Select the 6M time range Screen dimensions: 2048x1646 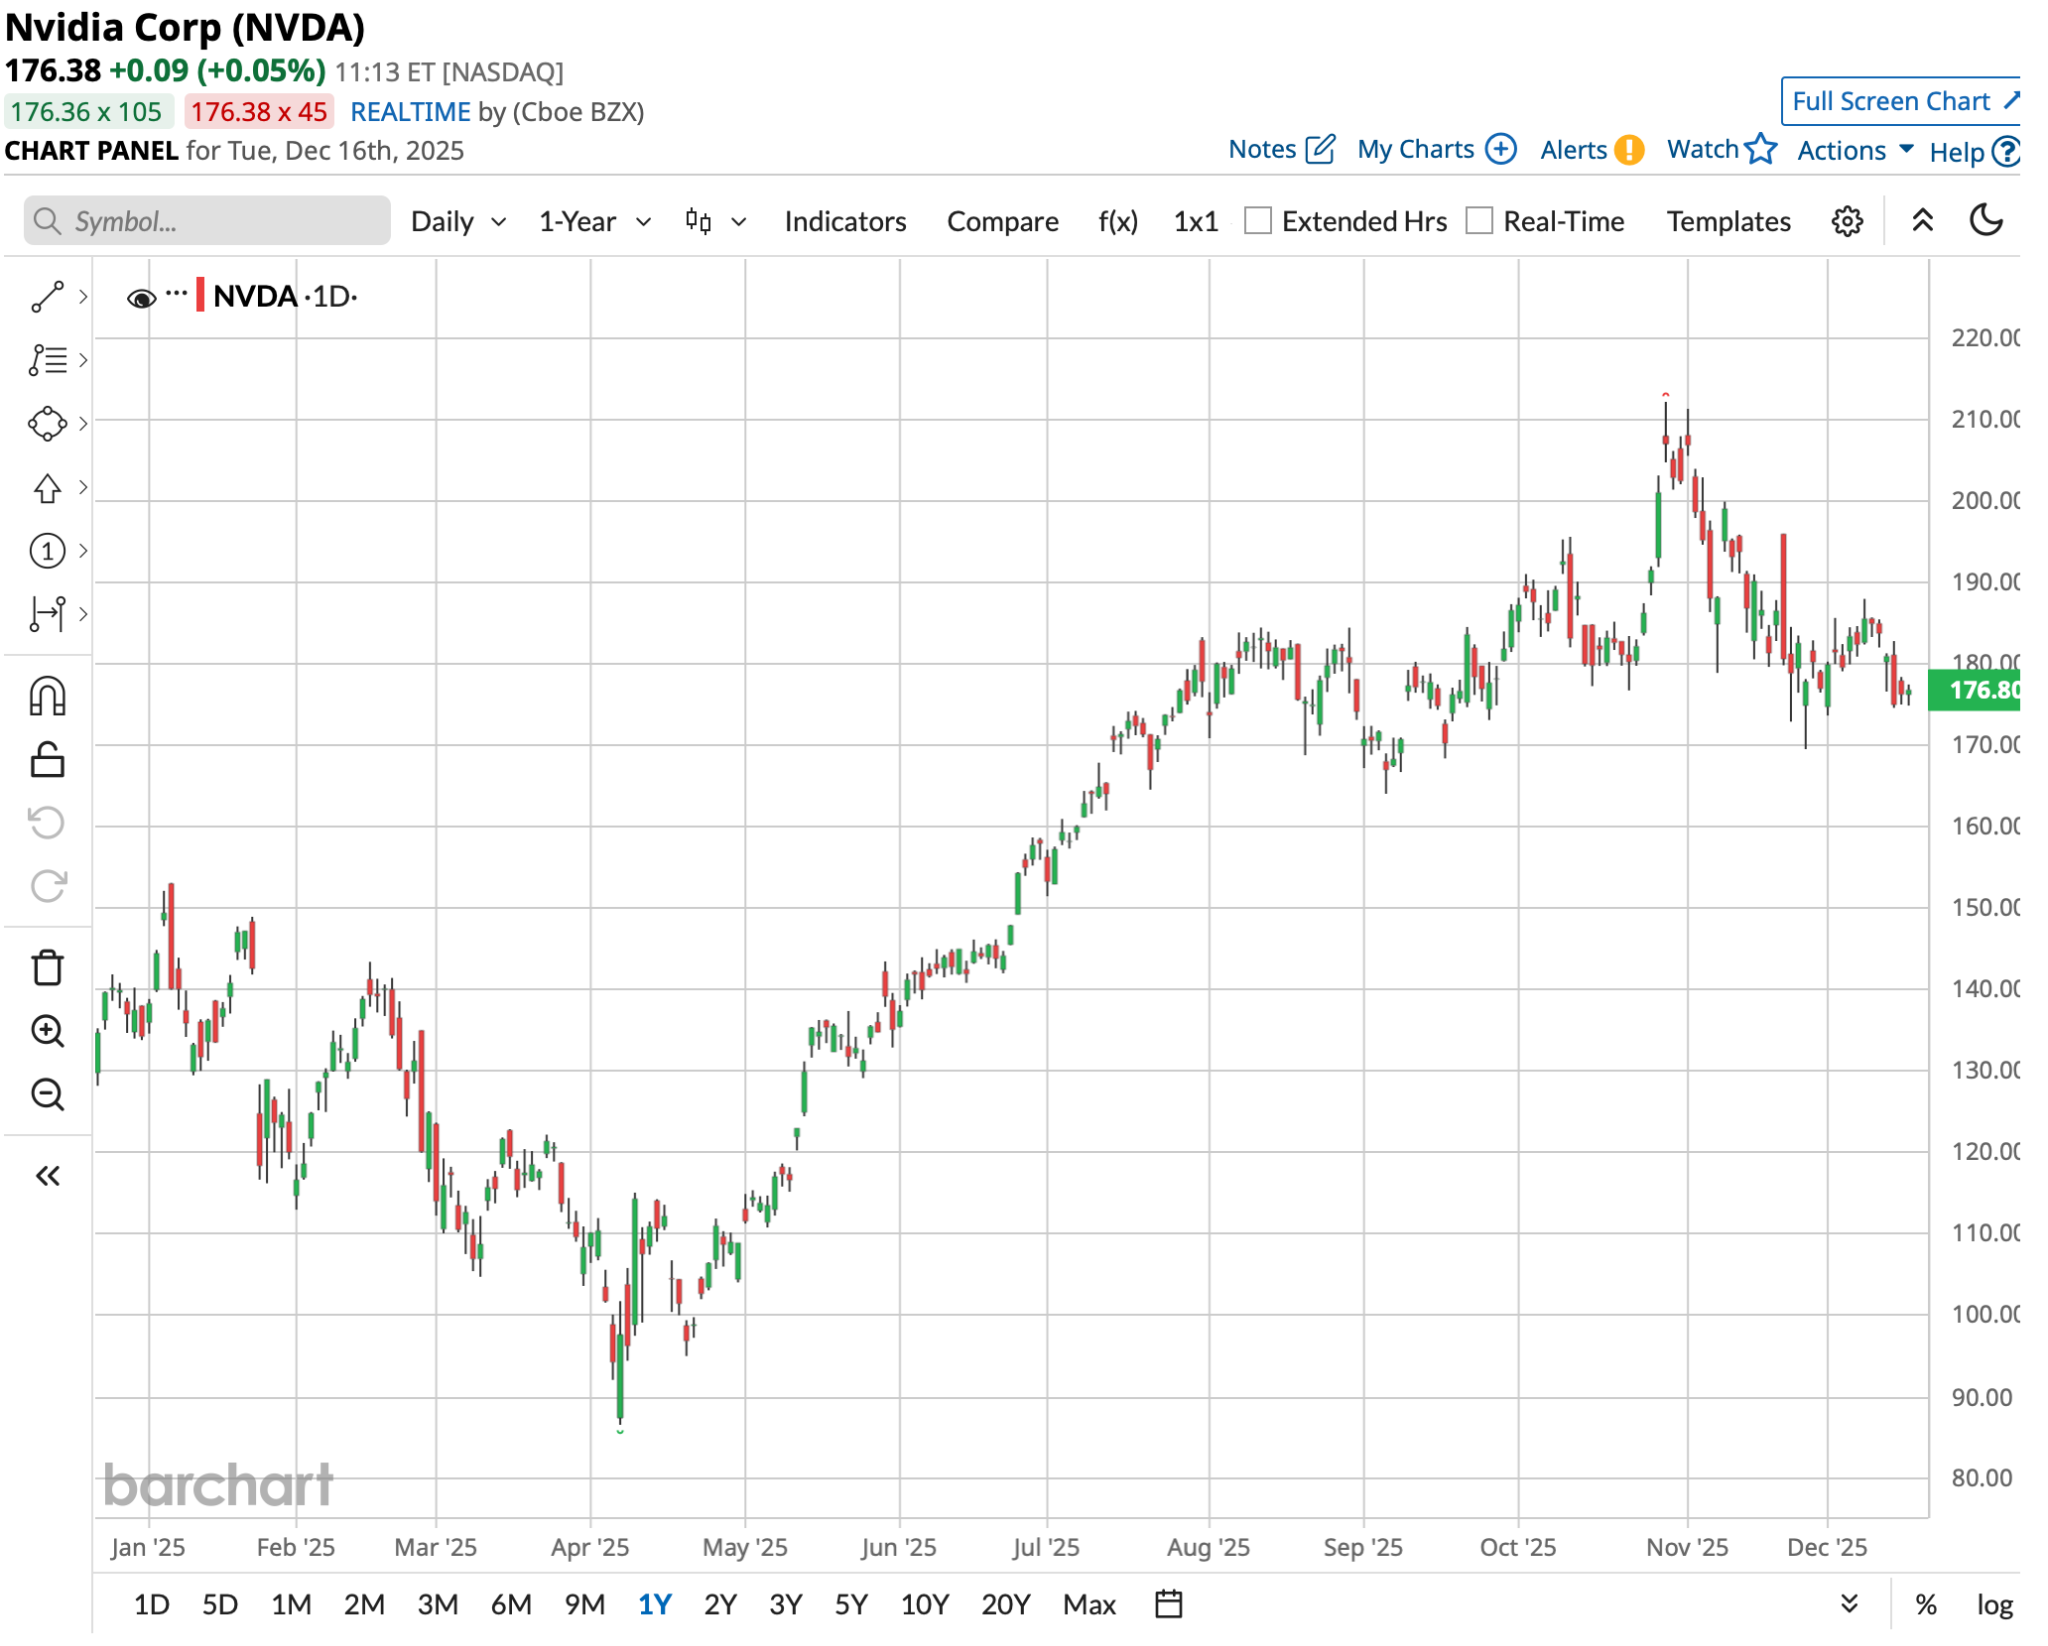510,1604
